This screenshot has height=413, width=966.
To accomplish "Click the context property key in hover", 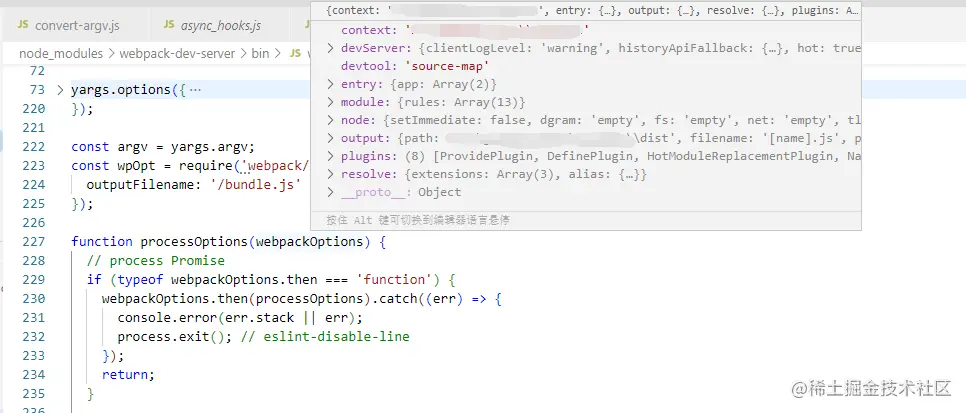I will pos(365,30).
